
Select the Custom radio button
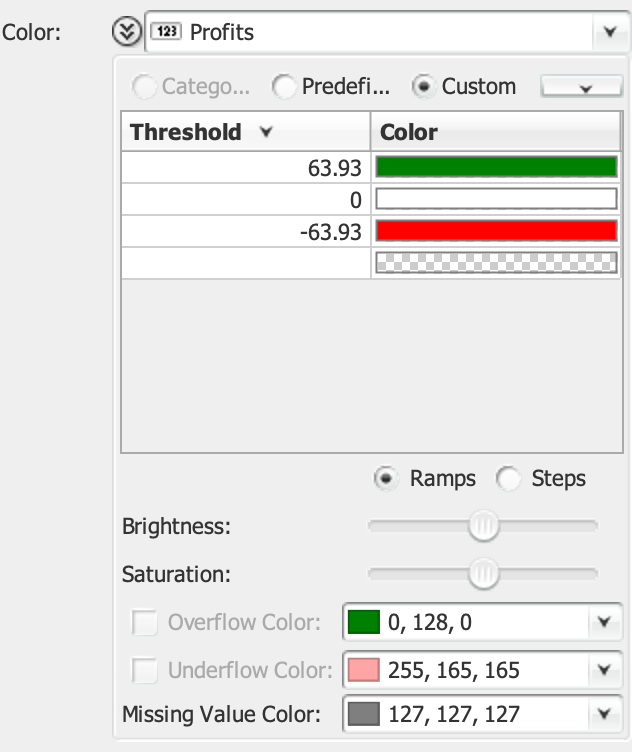423,87
